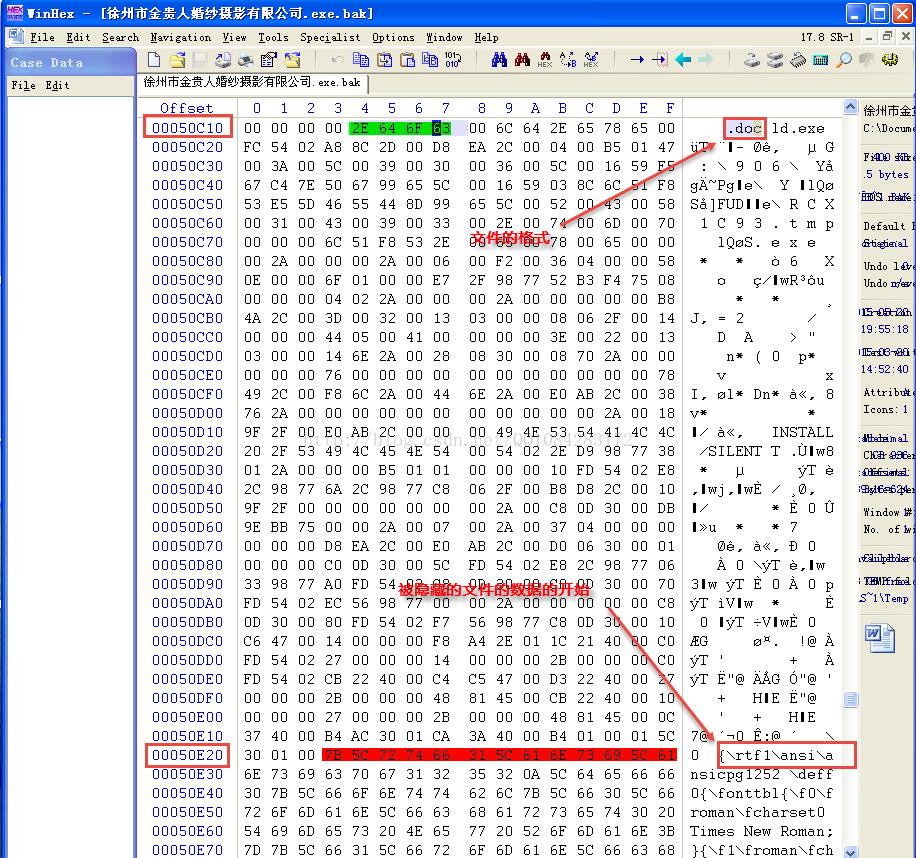Image resolution: width=916 pixels, height=858 pixels.
Task: Click the magnifier Analyze icon
Action: pos(844,60)
